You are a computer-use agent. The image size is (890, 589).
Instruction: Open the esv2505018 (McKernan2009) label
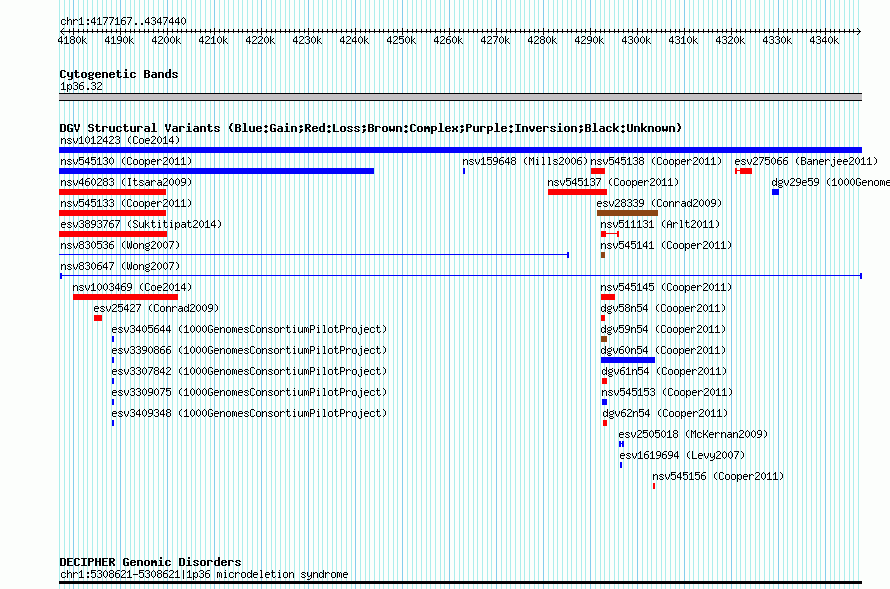pos(693,434)
